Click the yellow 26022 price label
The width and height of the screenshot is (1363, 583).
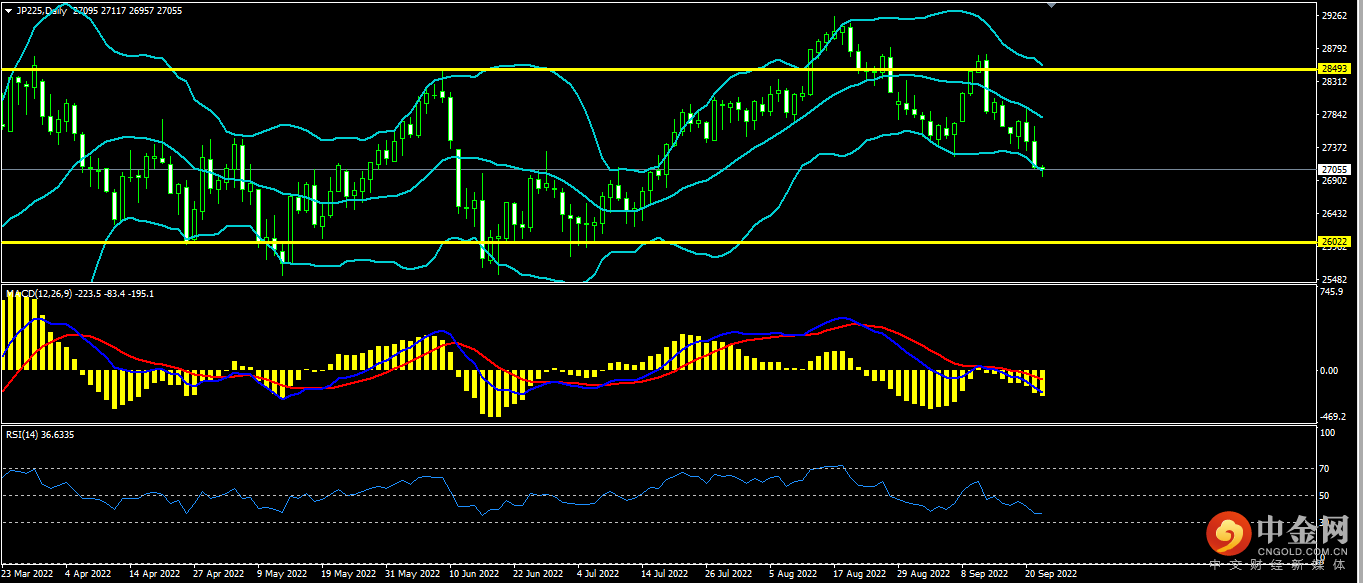[1334, 242]
